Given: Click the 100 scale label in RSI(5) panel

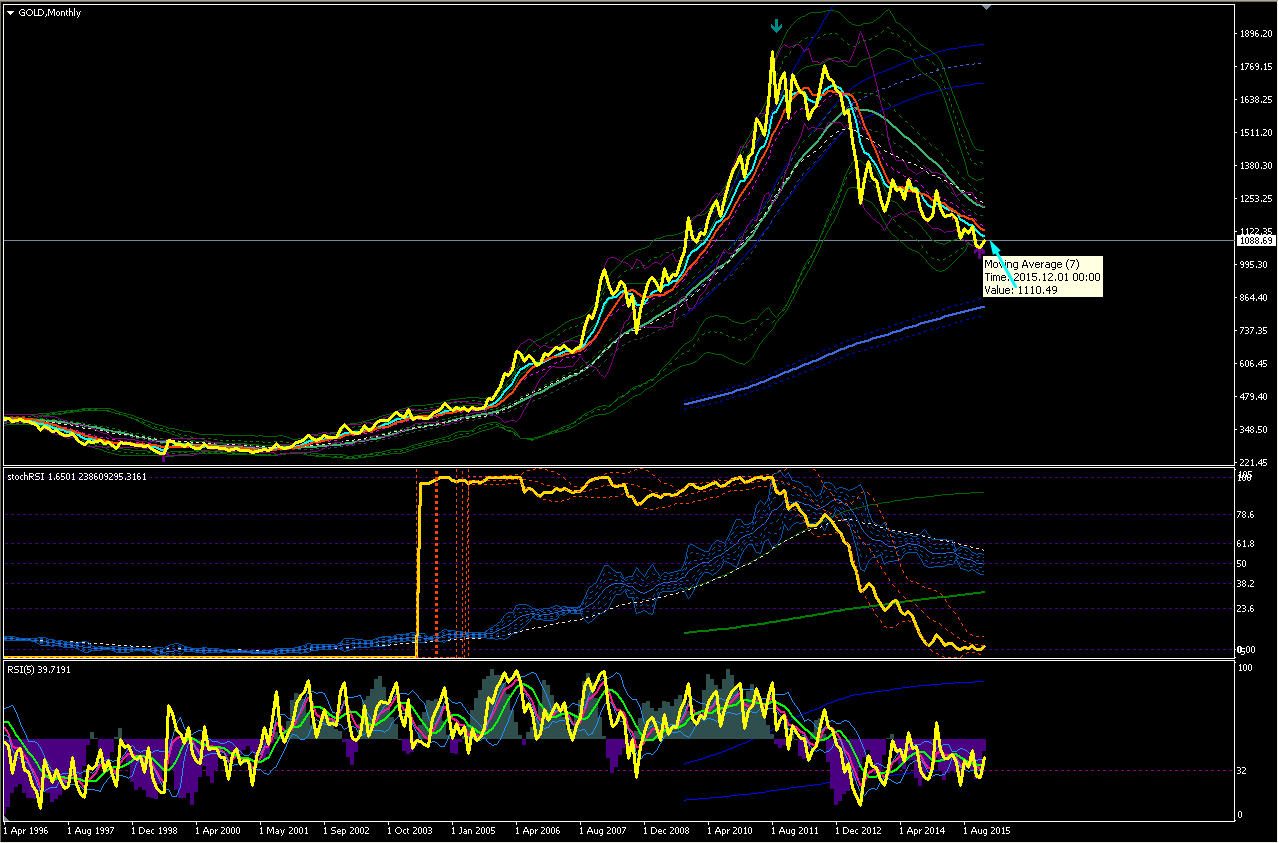Looking at the screenshot, I should (x=1245, y=668).
